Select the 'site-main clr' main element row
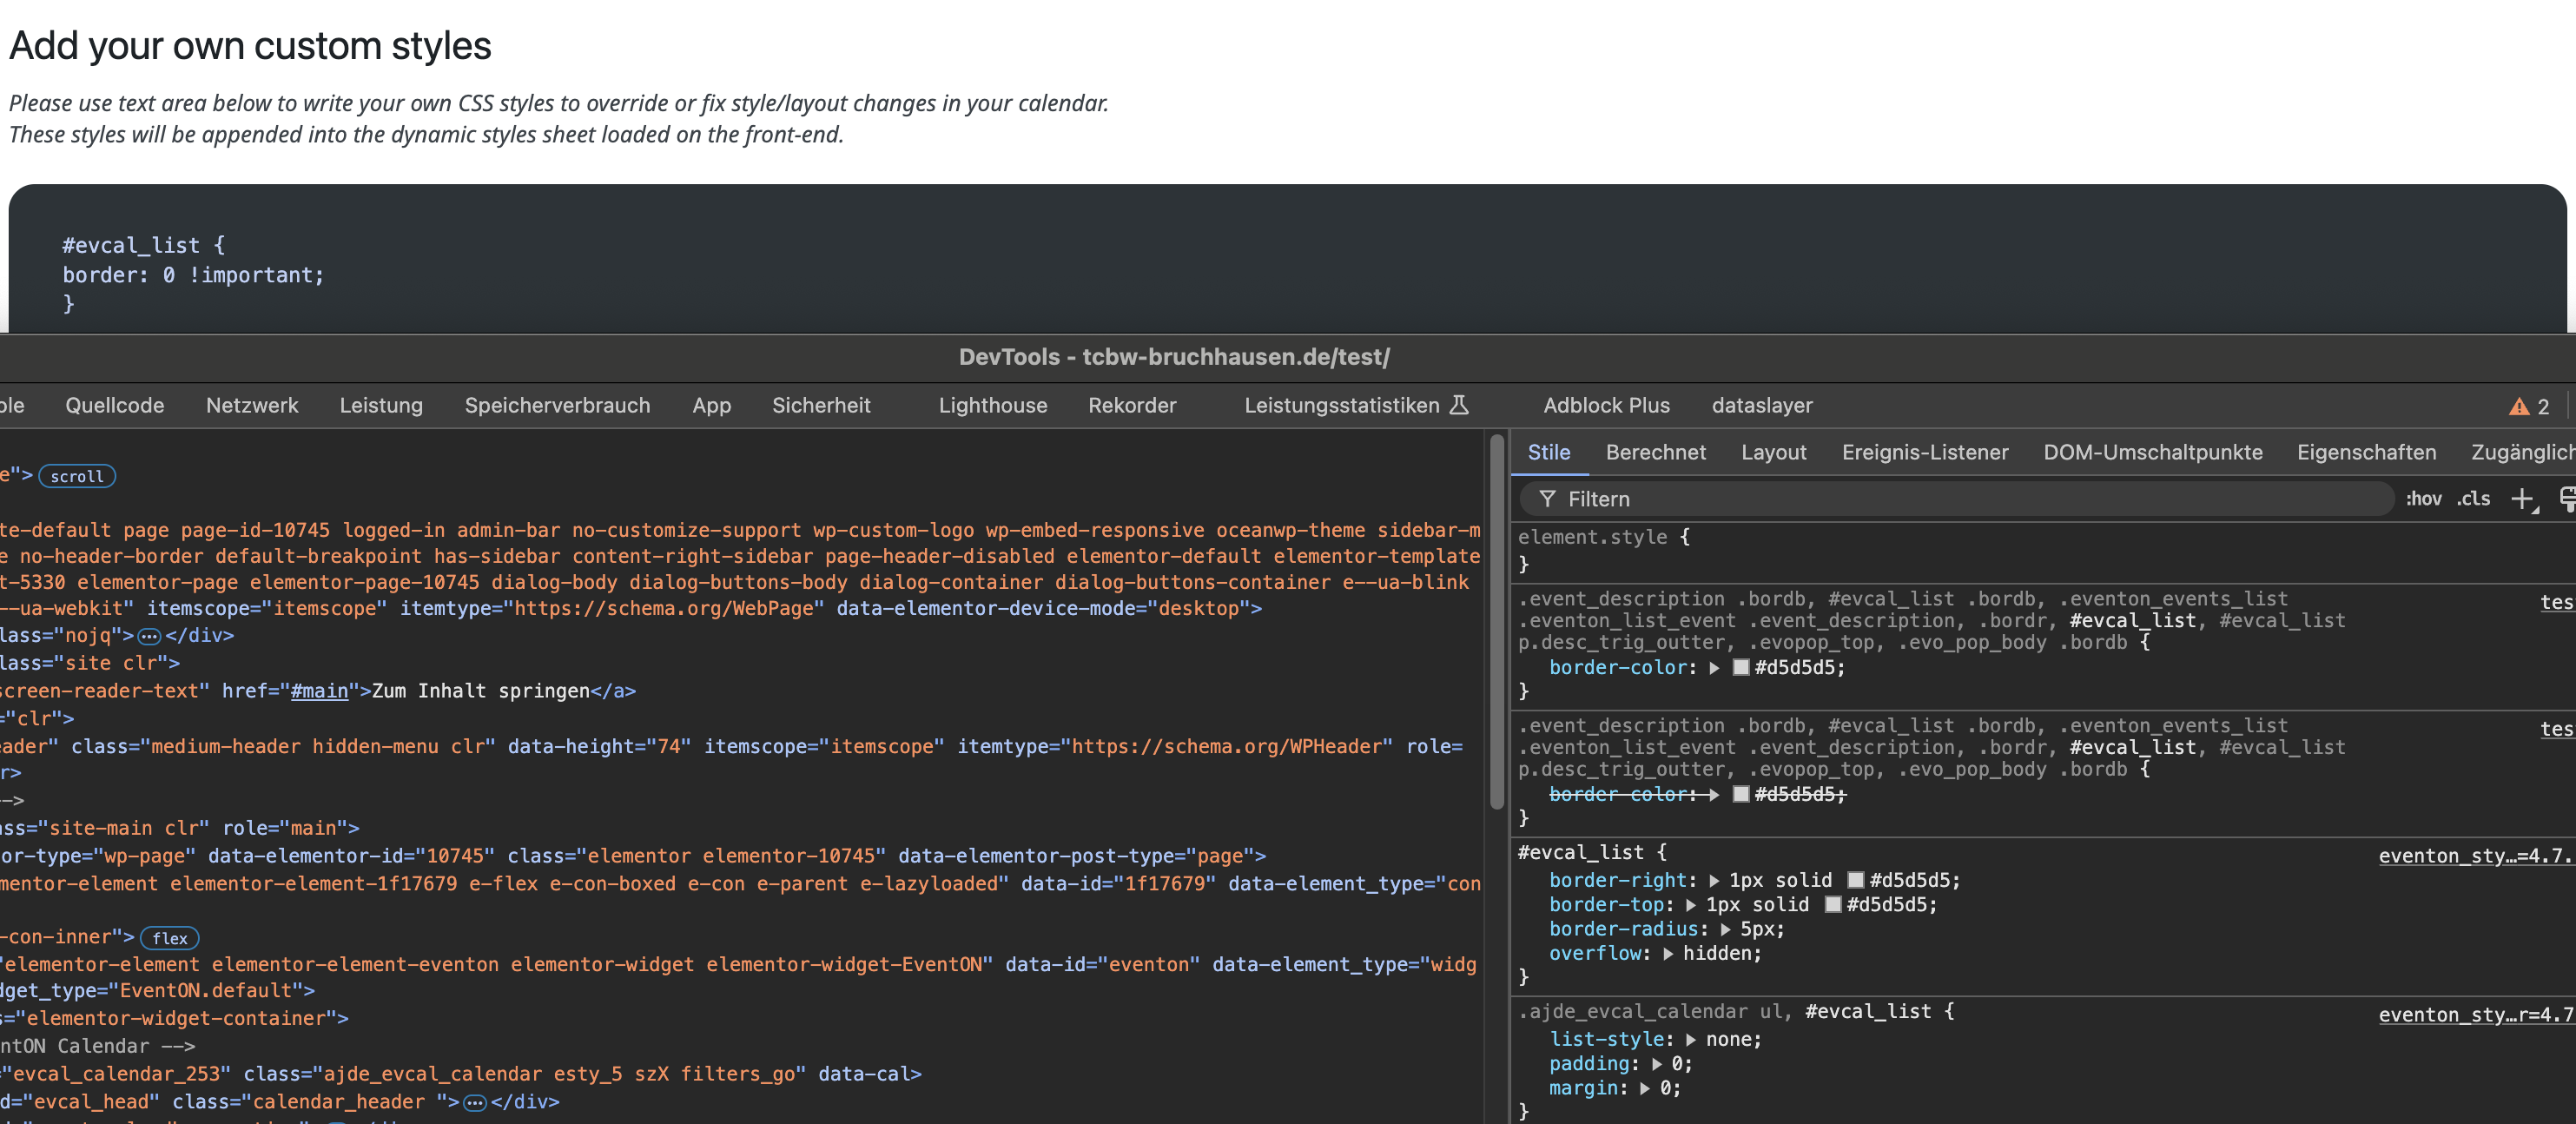Image resolution: width=2576 pixels, height=1124 pixels. pyautogui.click(x=180, y=829)
